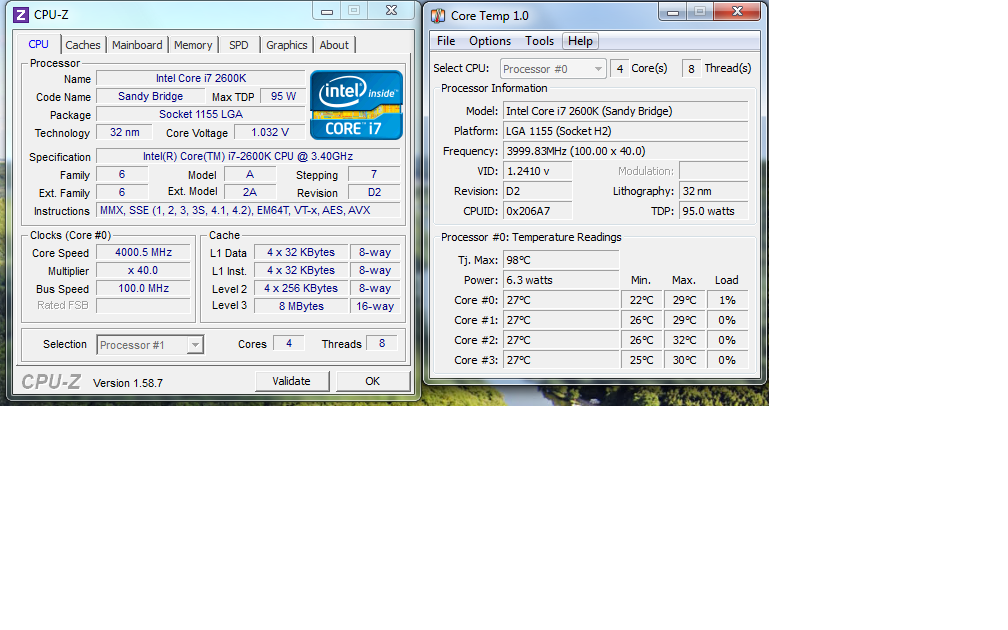Image resolution: width=1008 pixels, height=630 pixels.
Task: Click the Model field 'Intel Core i7 2600K (Sandy Bridge)'
Action: pyautogui.click(x=626, y=111)
